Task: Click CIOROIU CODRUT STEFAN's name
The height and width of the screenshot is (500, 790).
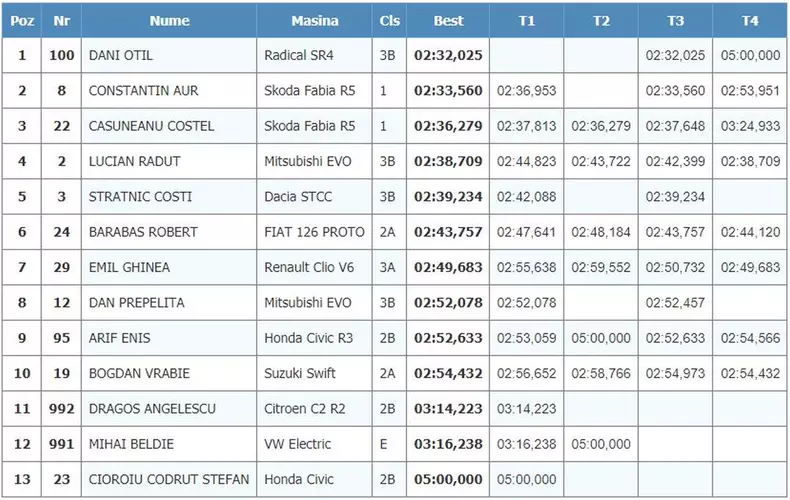Action: [x=169, y=479]
